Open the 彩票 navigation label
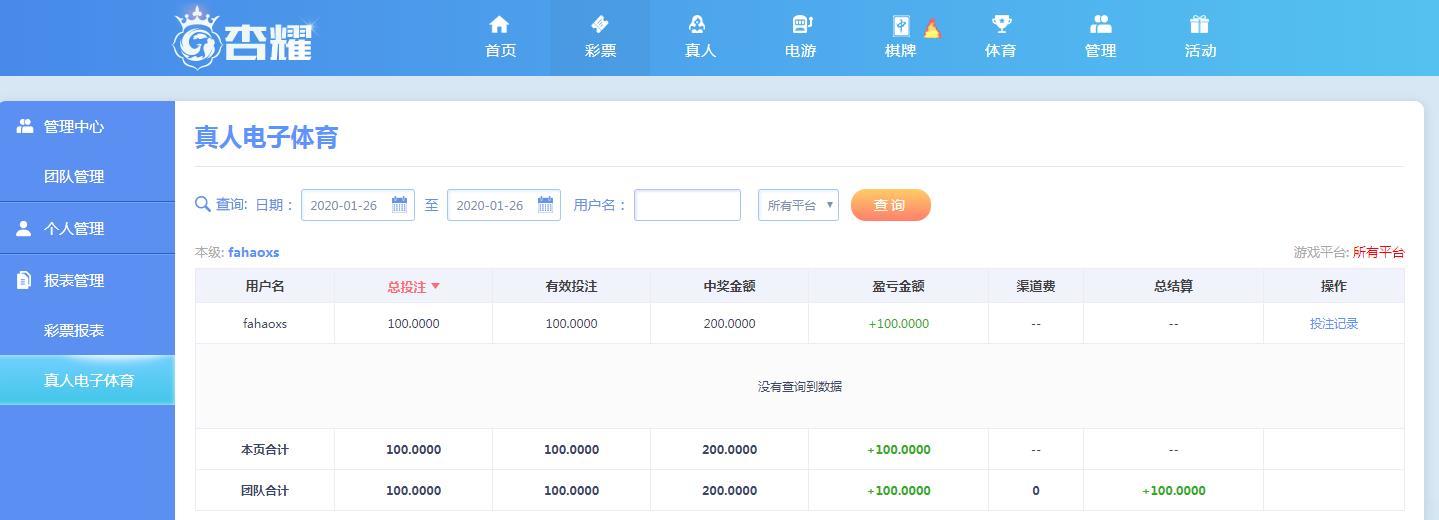The width and height of the screenshot is (1439, 520). click(x=600, y=50)
